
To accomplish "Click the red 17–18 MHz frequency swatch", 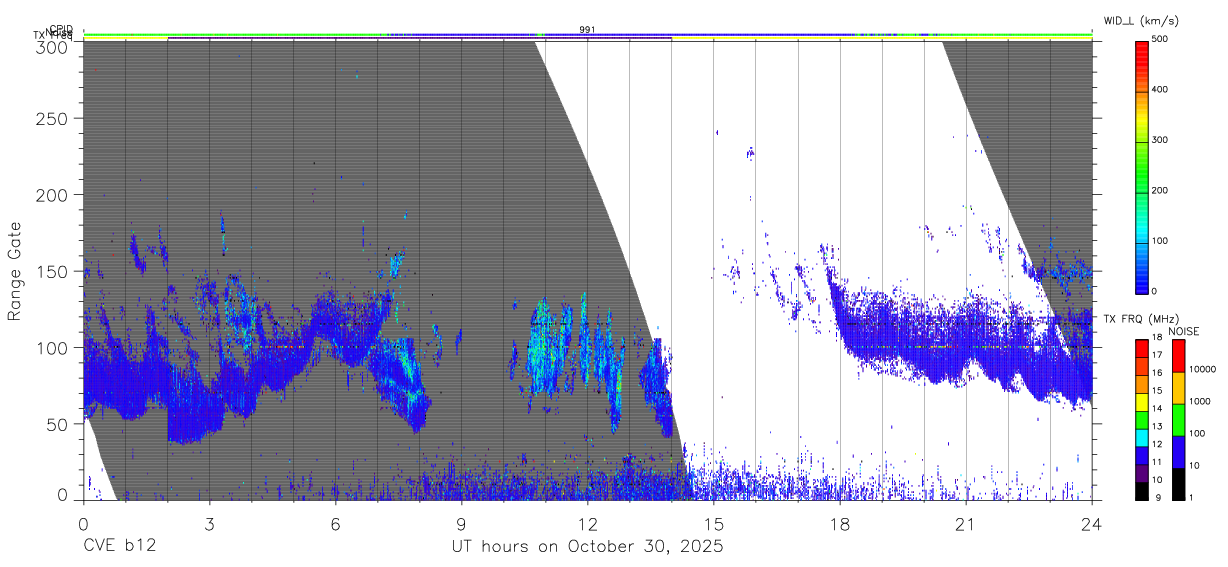I will coord(1141,349).
